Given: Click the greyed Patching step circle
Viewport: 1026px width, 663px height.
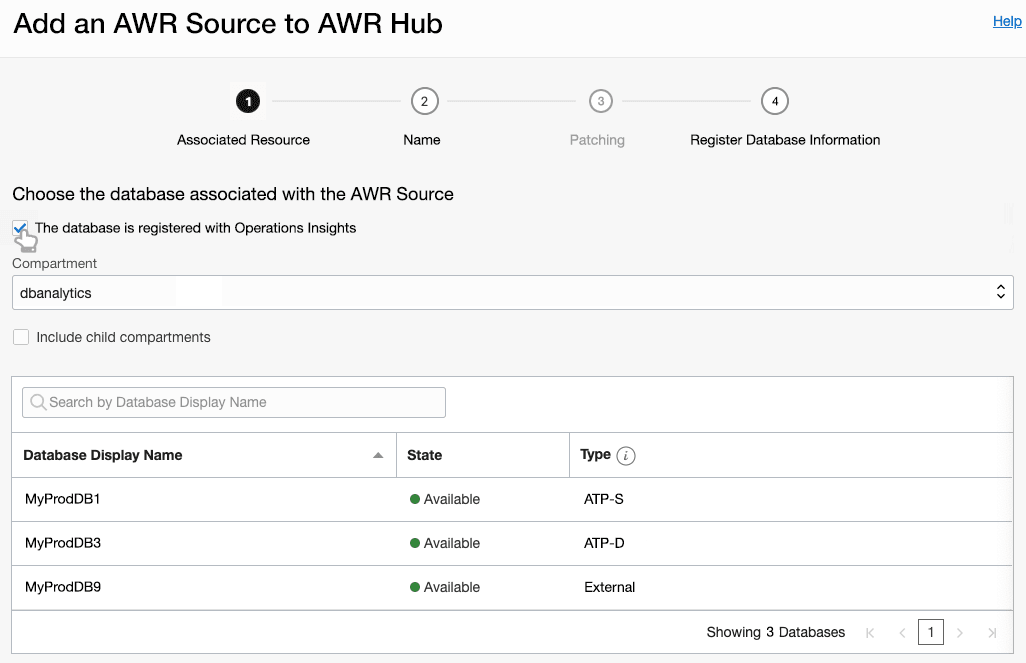Looking at the screenshot, I should click(x=600, y=101).
